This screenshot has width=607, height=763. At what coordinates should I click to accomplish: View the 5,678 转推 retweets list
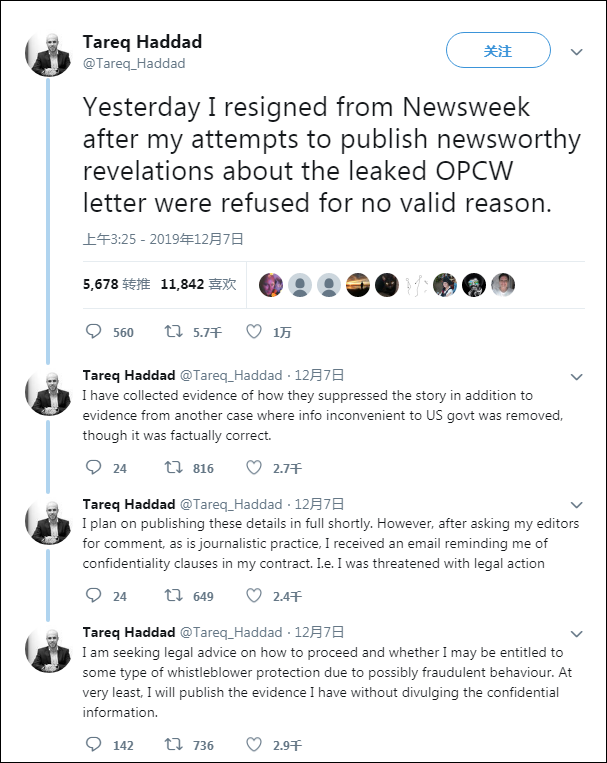[116, 284]
